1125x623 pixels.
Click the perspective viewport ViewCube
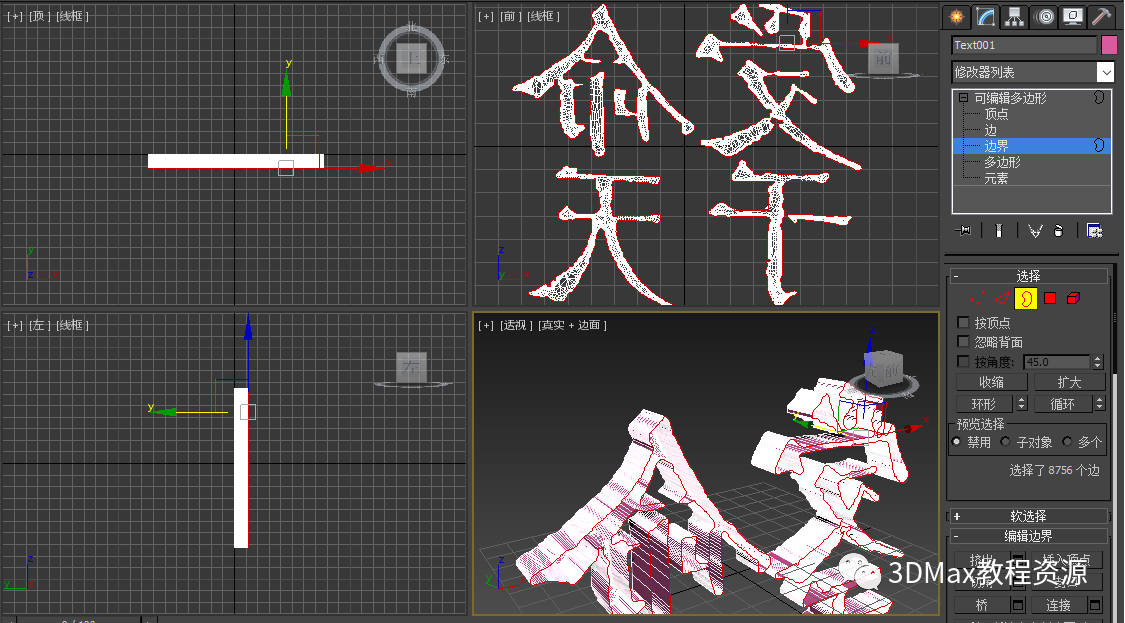pyautogui.click(x=884, y=370)
